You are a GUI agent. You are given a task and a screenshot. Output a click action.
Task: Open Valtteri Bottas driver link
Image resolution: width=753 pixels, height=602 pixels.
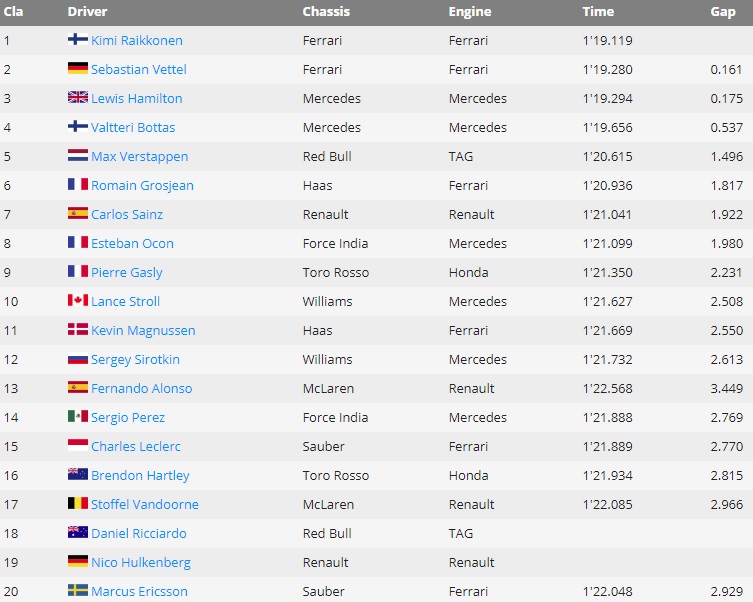pos(133,127)
